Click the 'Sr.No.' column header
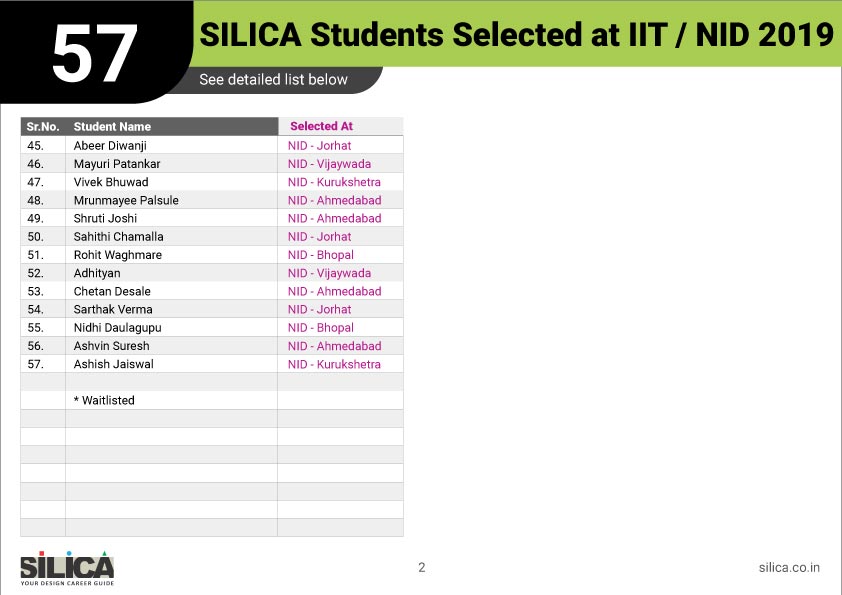This screenshot has width=842, height=595. (44, 127)
